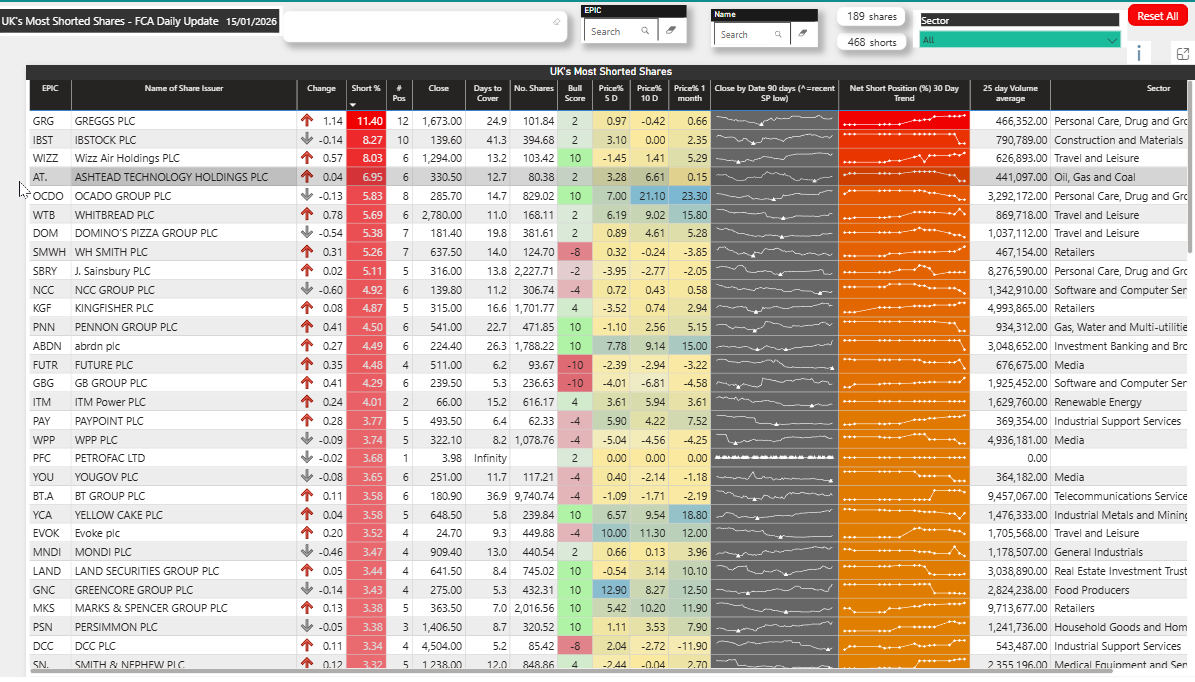1195x682 pixels.
Task: Select the YELLOW CAKE PLC name cell
Action: (184, 514)
